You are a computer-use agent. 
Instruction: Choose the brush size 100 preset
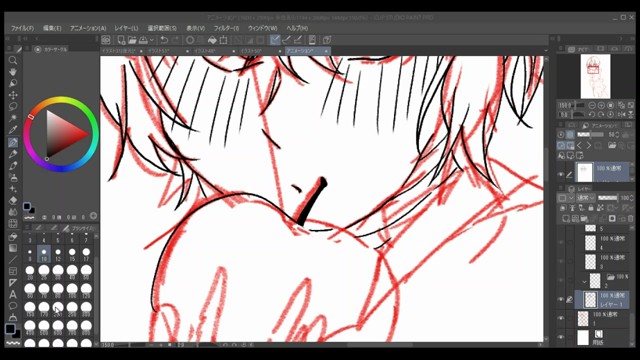(72, 291)
